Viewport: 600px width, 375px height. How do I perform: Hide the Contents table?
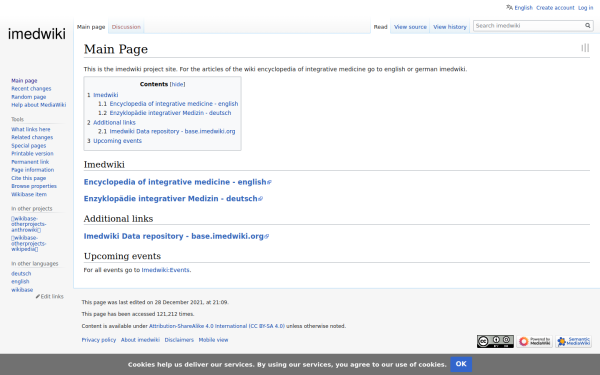click(177, 84)
